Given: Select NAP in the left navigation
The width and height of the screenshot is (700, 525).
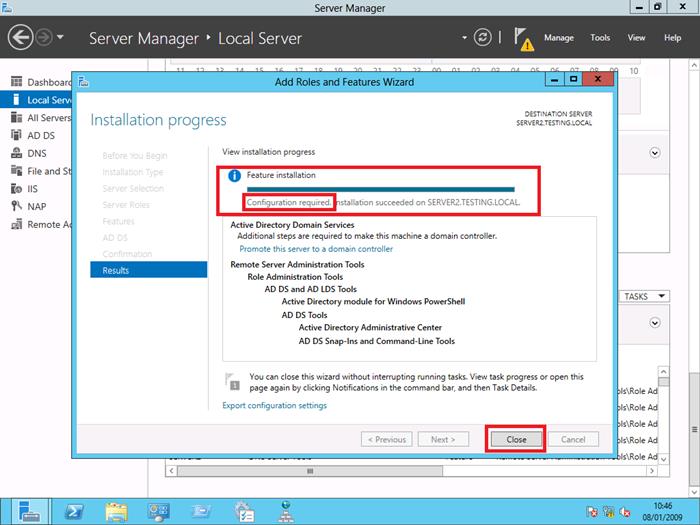Looking at the screenshot, I should [x=37, y=207].
